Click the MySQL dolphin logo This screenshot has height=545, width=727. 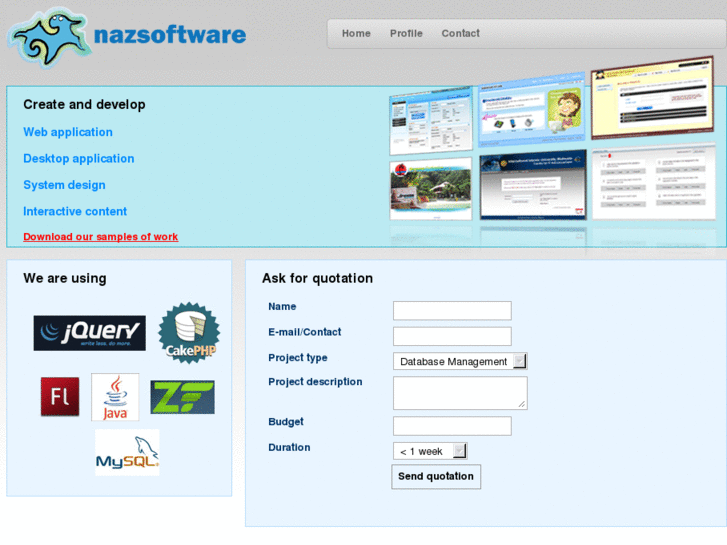(x=127, y=452)
